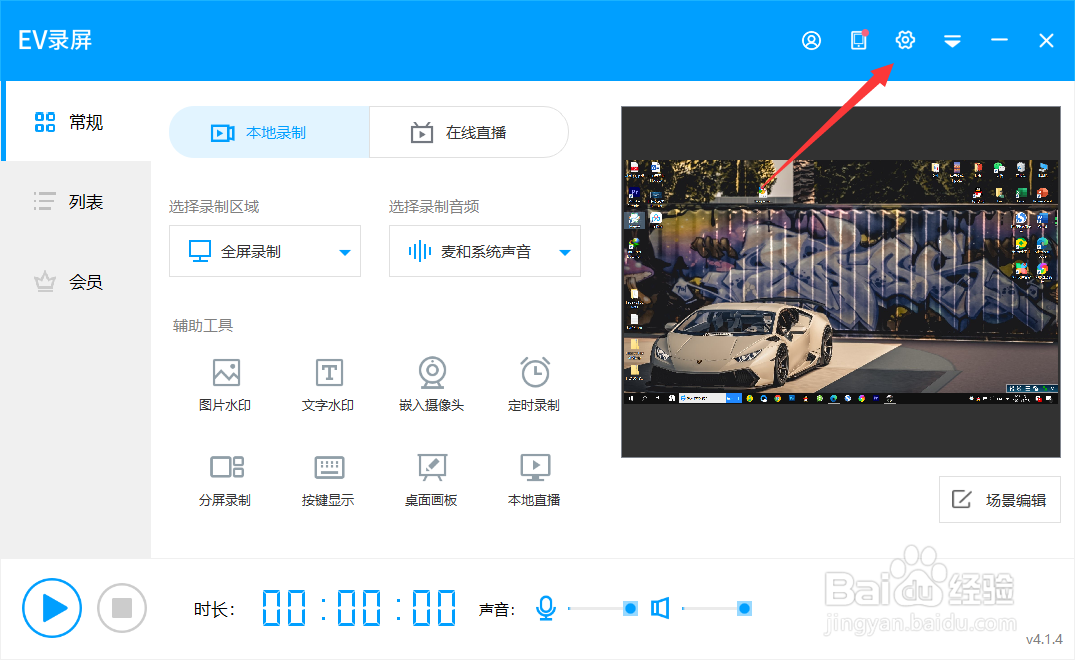Viewport: 1075px width, 660px height.
Task: Adjust the microphone volume slider handle
Action: pos(631,609)
